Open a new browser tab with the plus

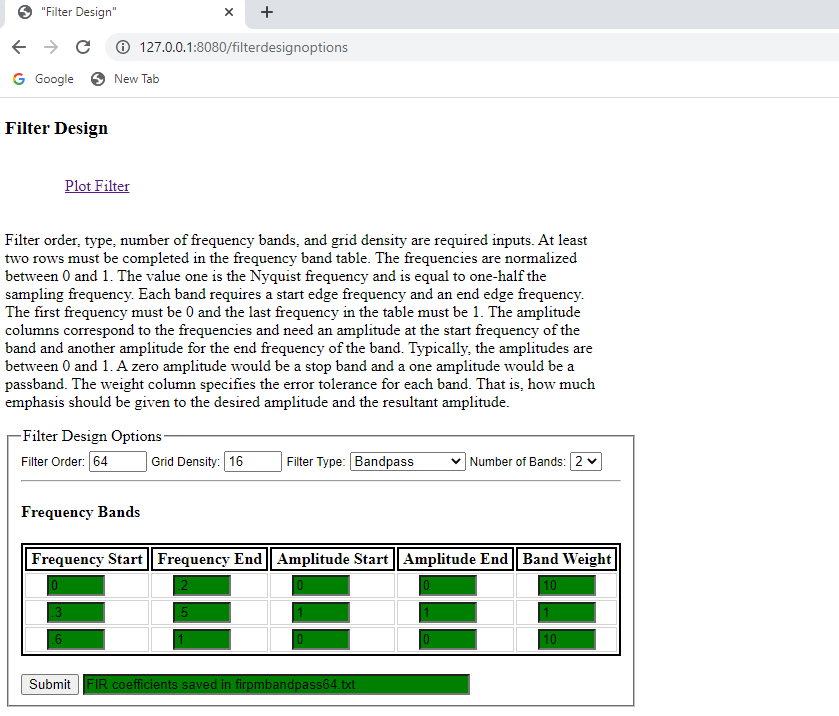pos(266,13)
